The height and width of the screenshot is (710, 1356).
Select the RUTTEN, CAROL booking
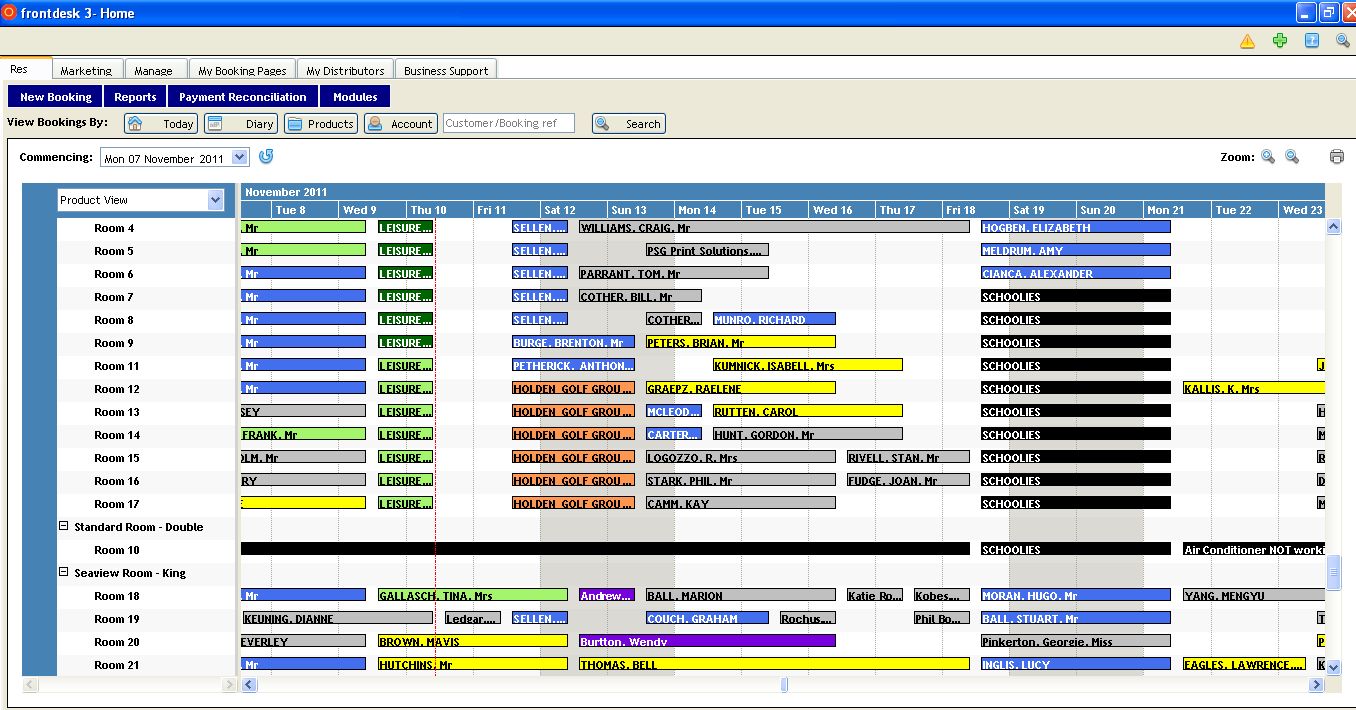pos(808,411)
